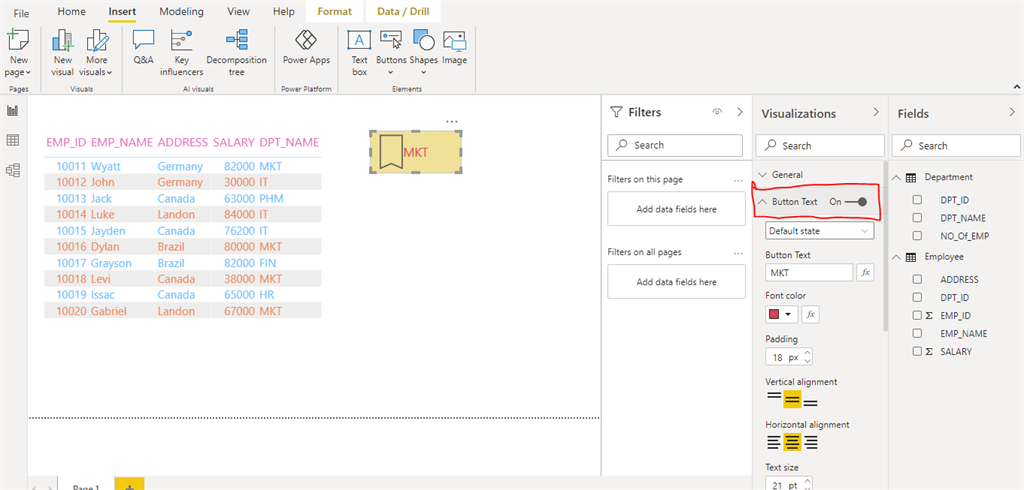Open options for Filters on all pages
The height and width of the screenshot is (490, 1024).
(x=738, y=252)
